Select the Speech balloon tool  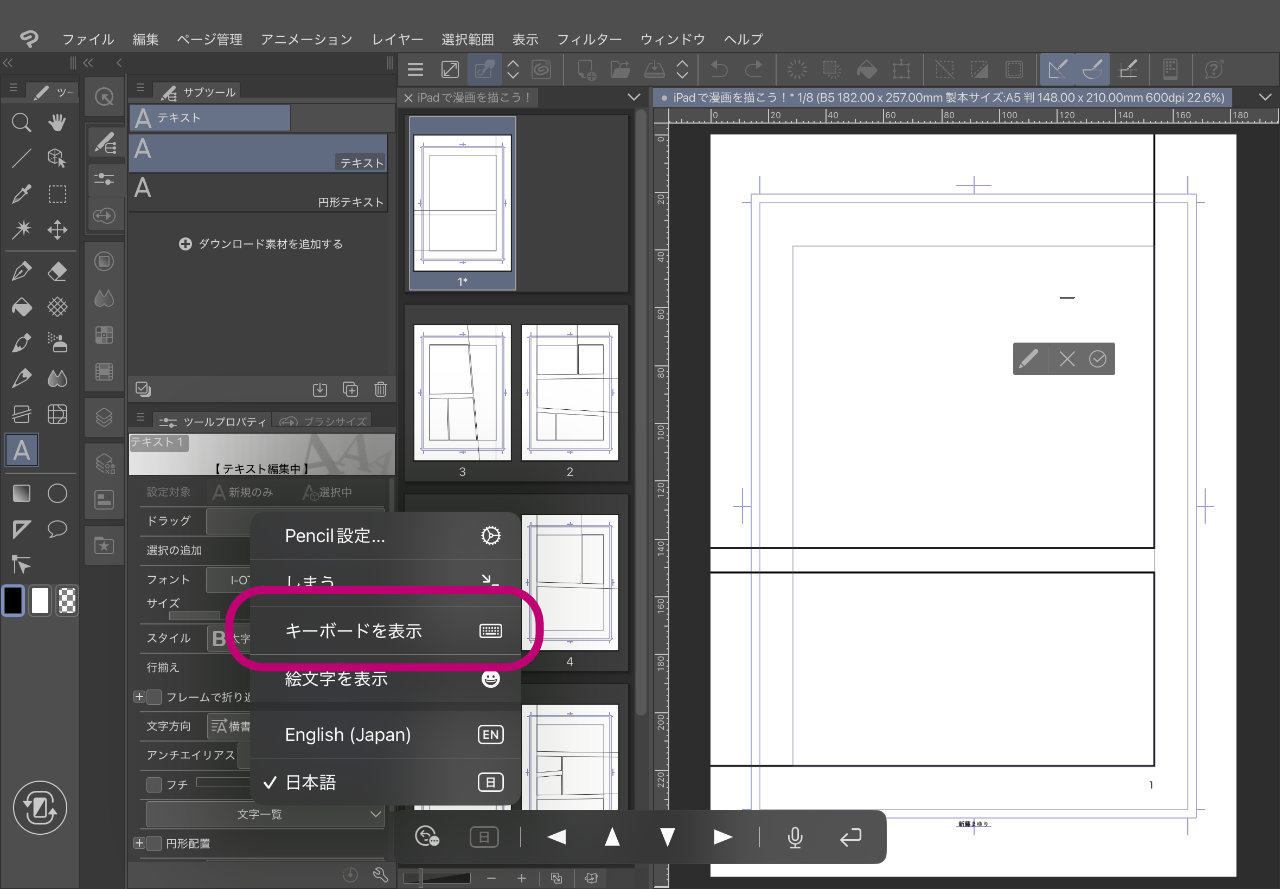coord(58,529)
